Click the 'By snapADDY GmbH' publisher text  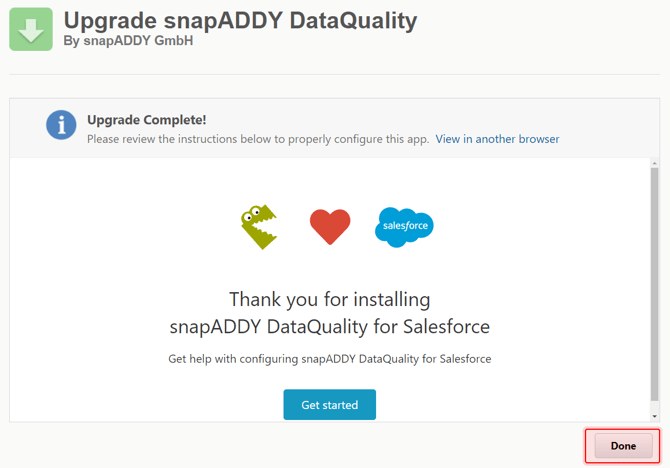coord(128,41)
